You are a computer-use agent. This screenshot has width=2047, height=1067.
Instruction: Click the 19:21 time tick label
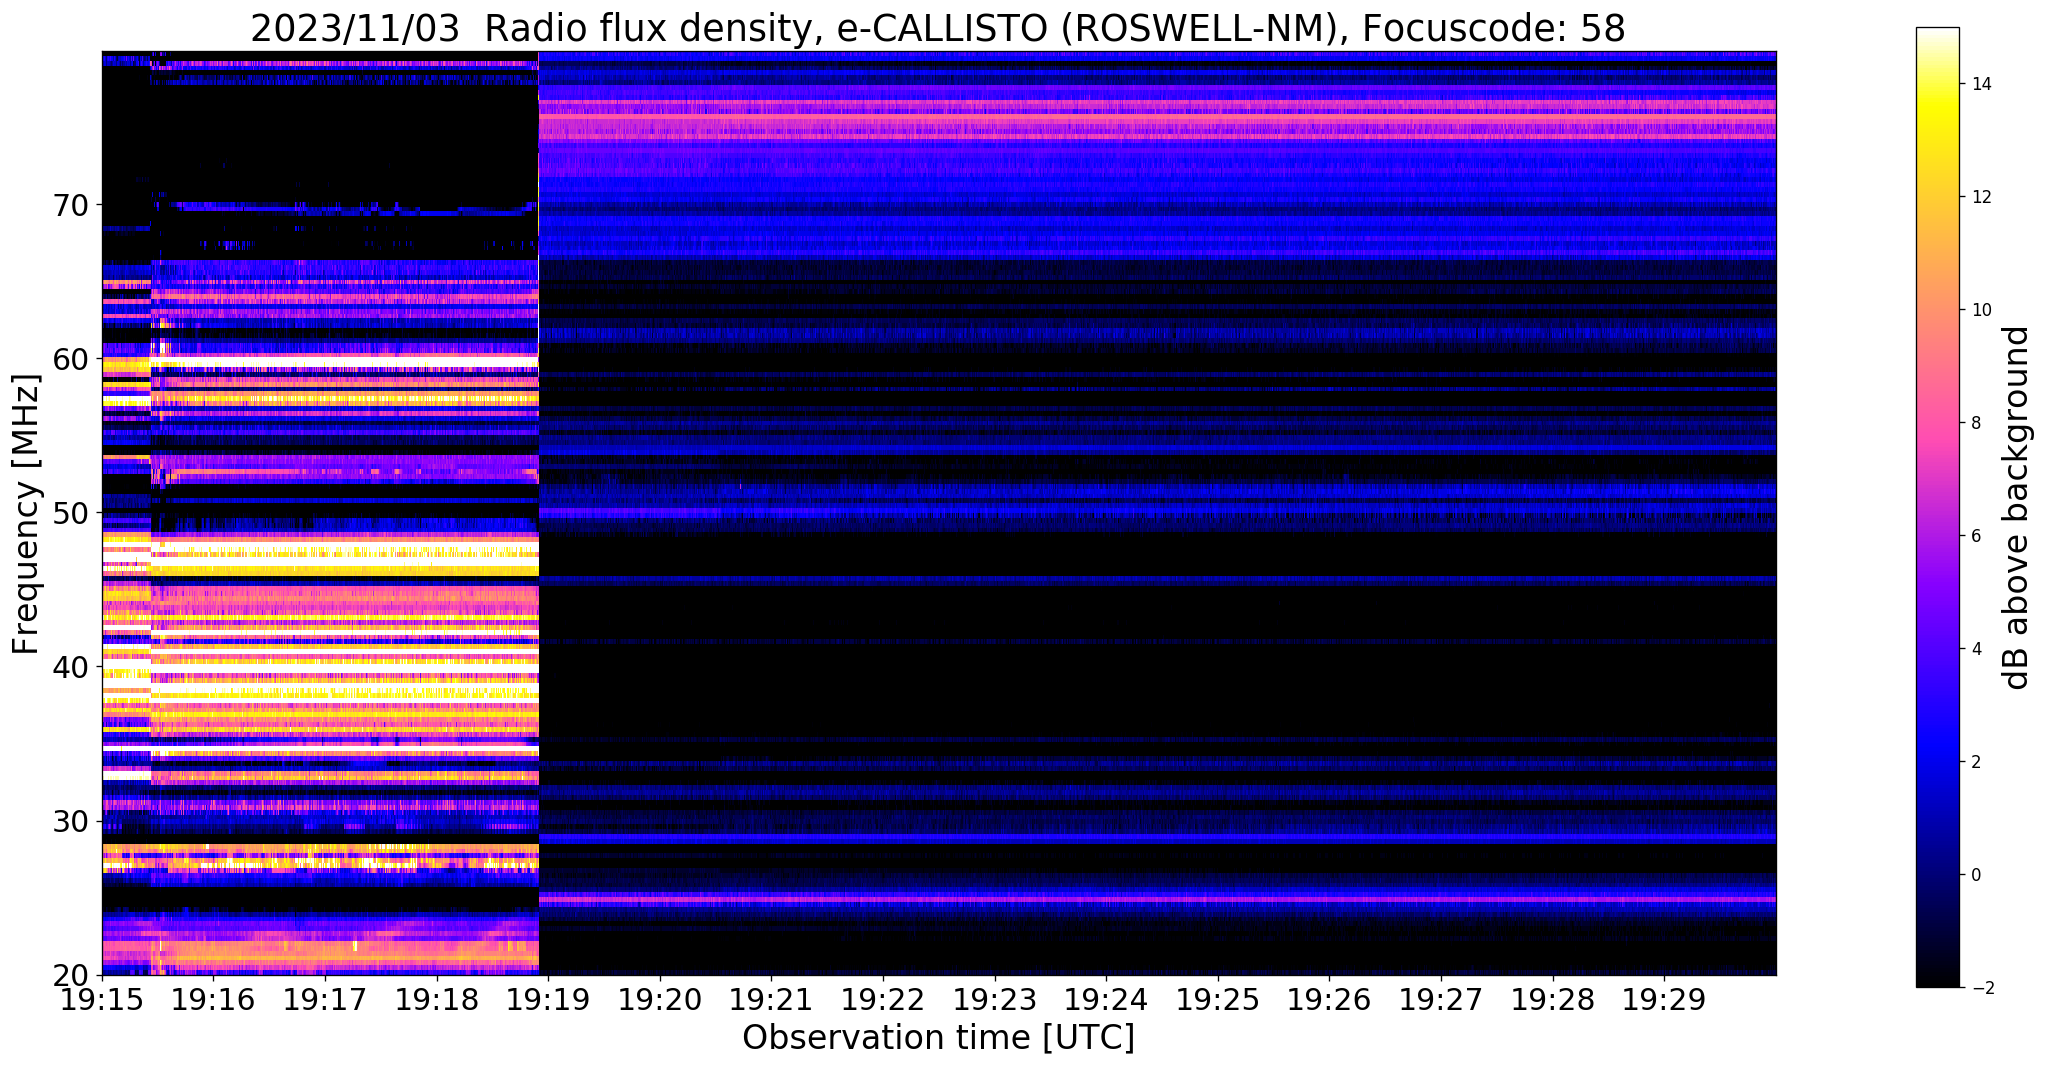(771, 1000)
